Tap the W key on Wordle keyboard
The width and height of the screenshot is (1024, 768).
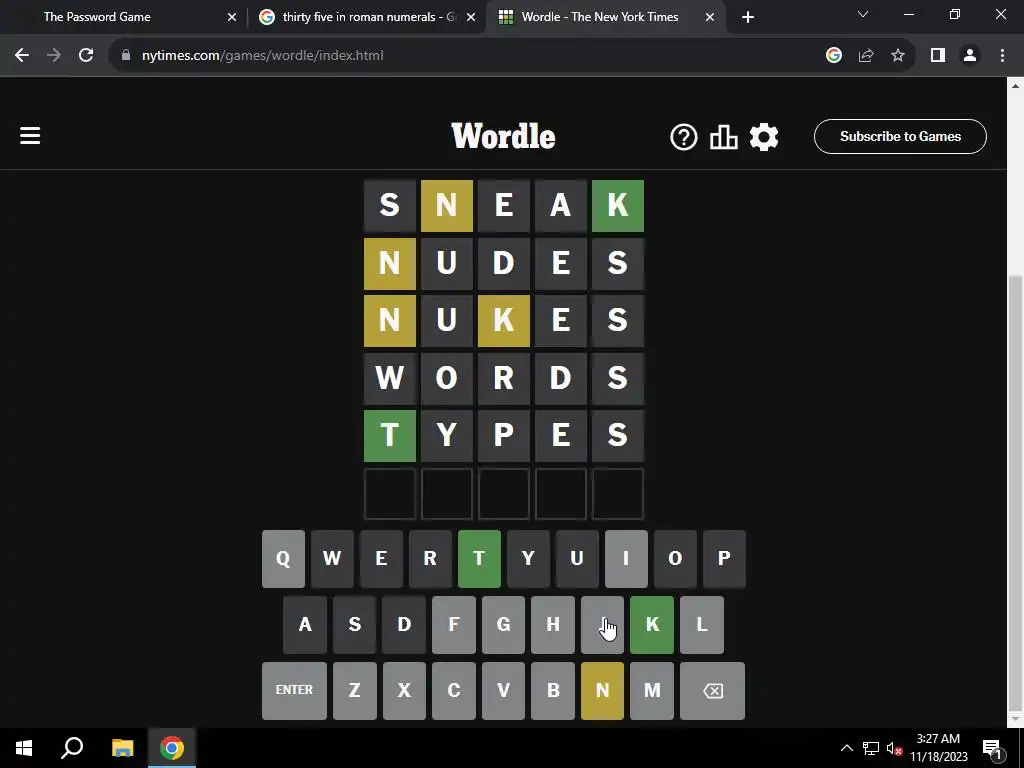[x=332, y=558]
